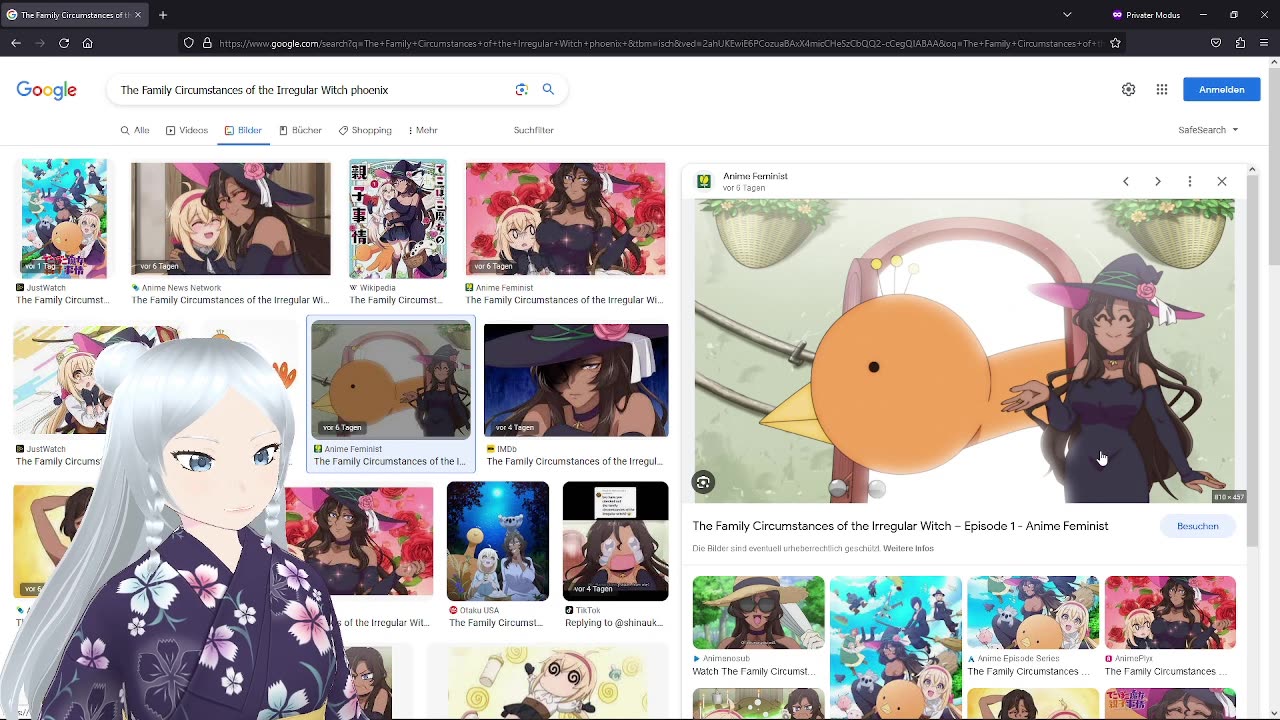
Task: Open the Wikipedia manga cover thumbnail
Action: click(x=398, y=219)
